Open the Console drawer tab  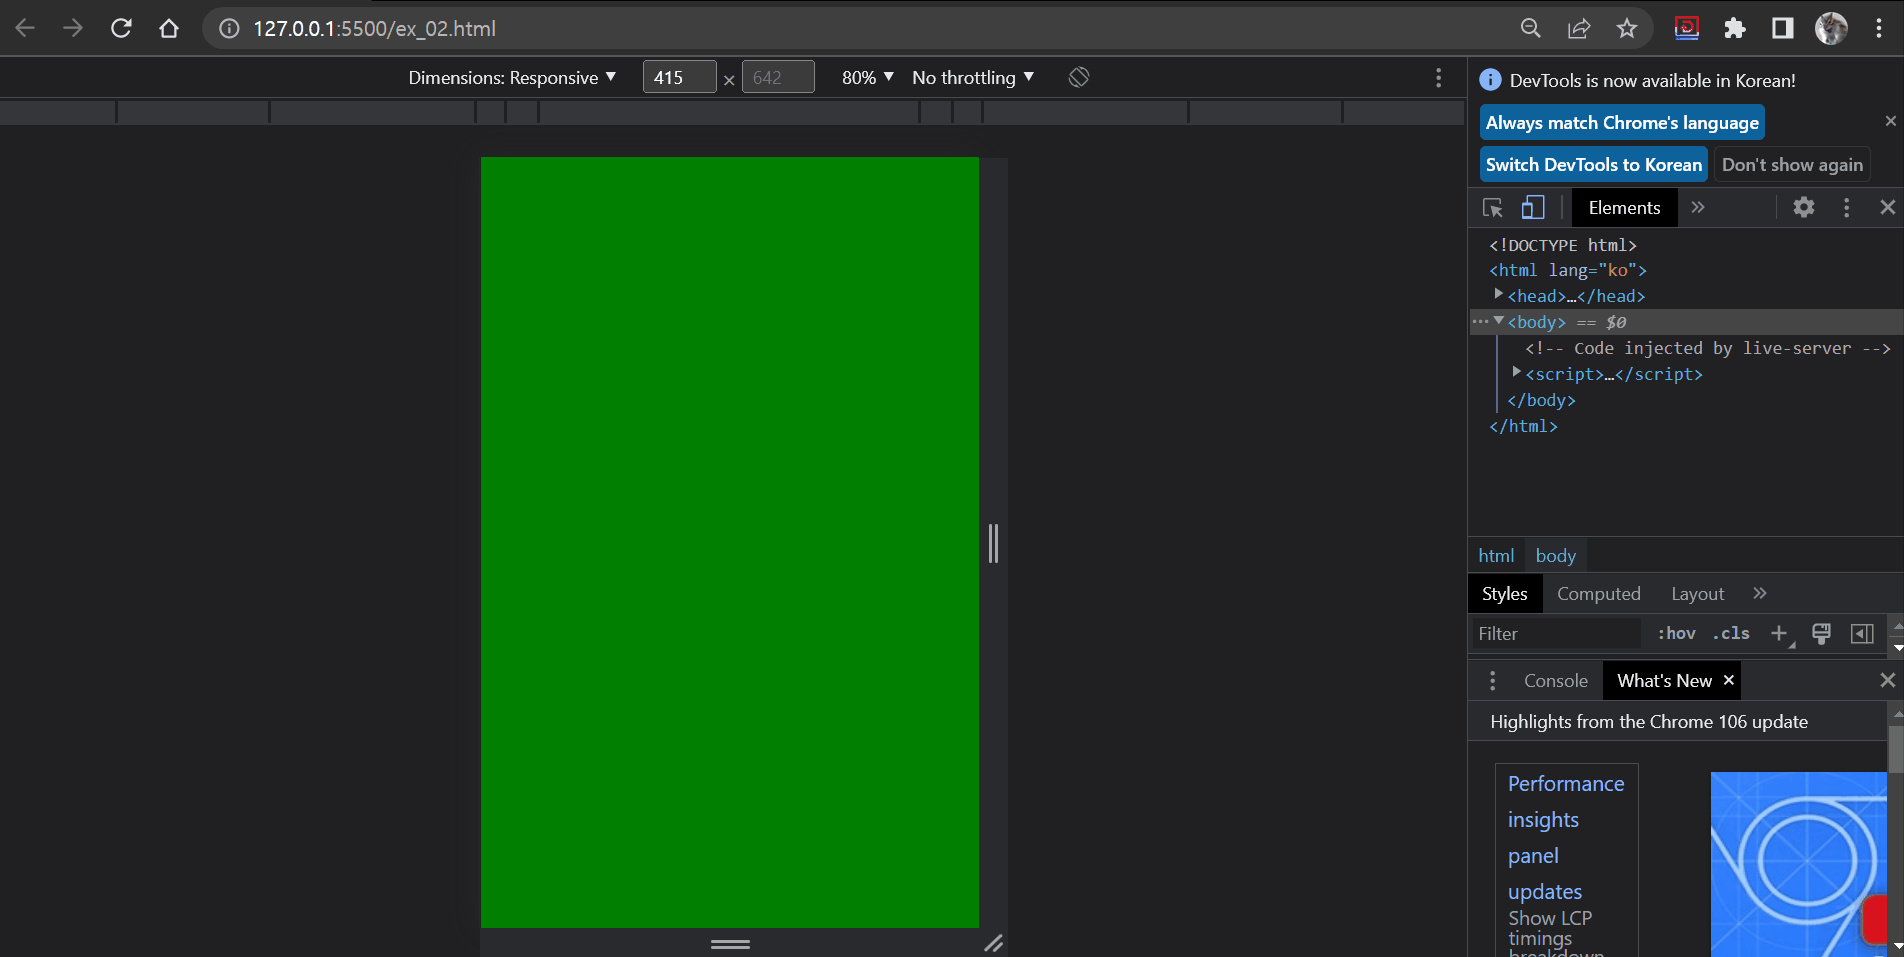(x=1555, y=680)
